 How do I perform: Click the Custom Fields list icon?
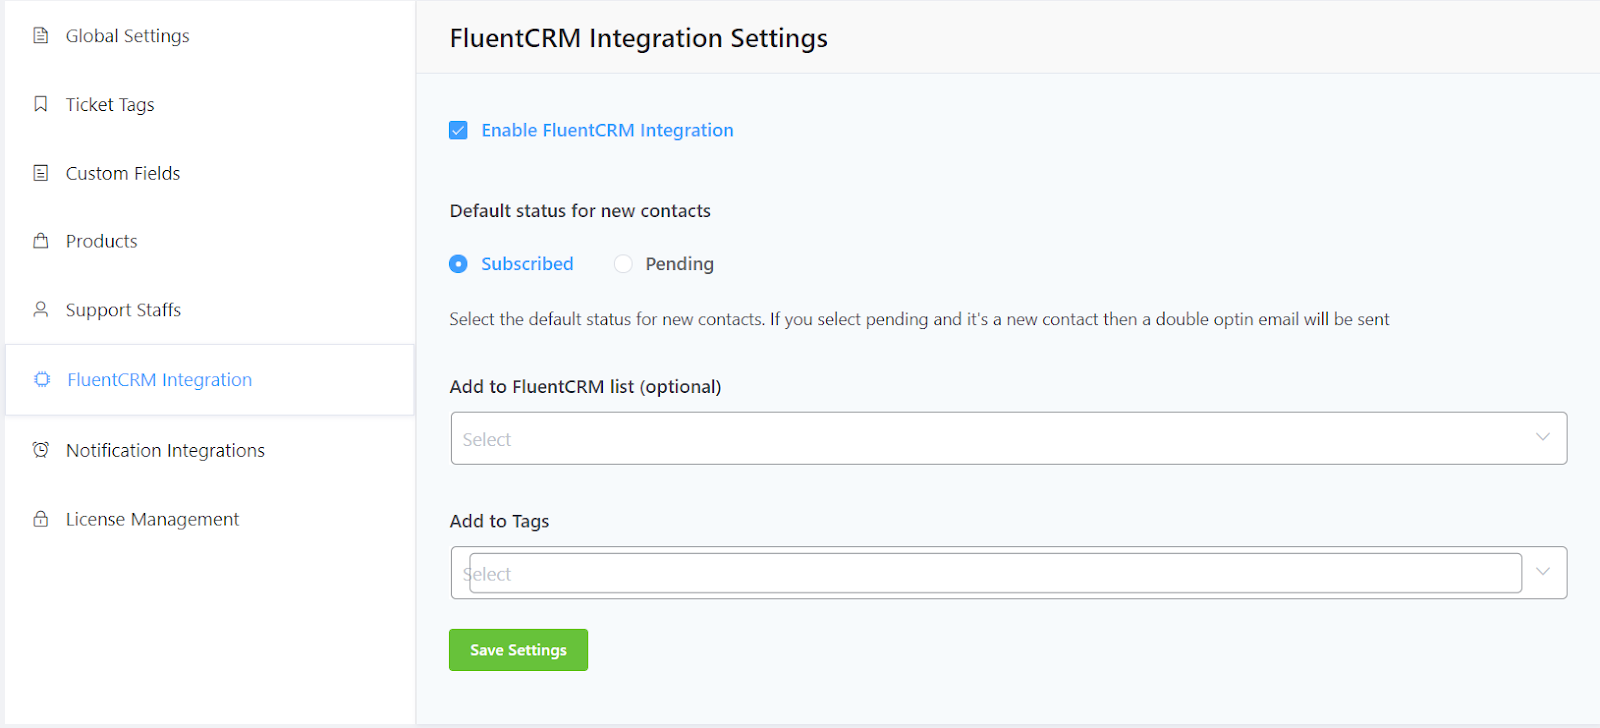click(41, 173)
